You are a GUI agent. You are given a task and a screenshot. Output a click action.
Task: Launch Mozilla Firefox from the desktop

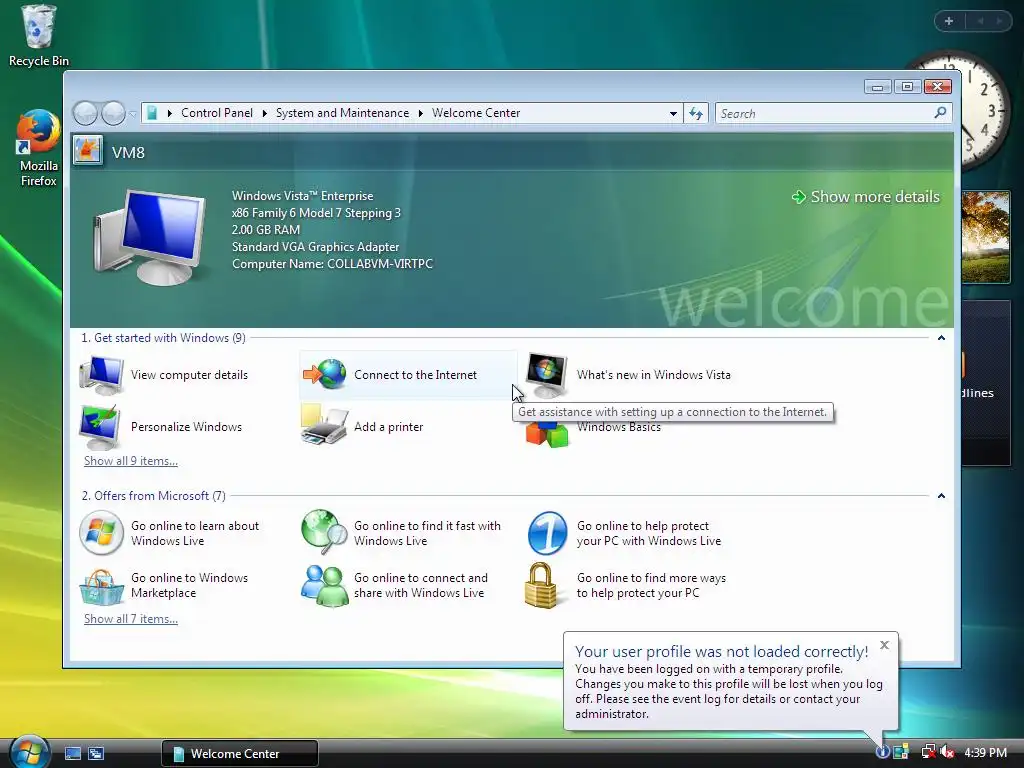[x=38, y=148]
